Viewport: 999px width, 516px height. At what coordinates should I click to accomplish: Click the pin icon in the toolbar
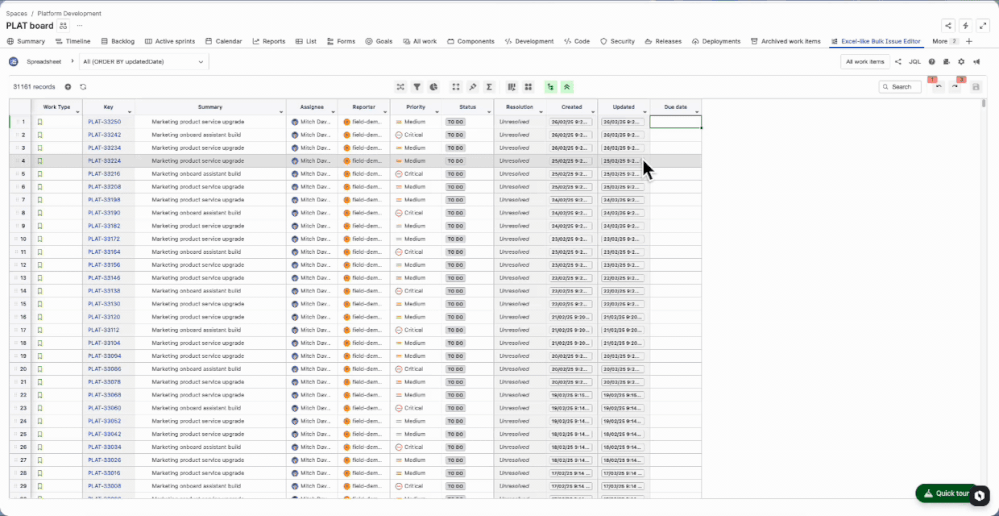tap(473, 87)
